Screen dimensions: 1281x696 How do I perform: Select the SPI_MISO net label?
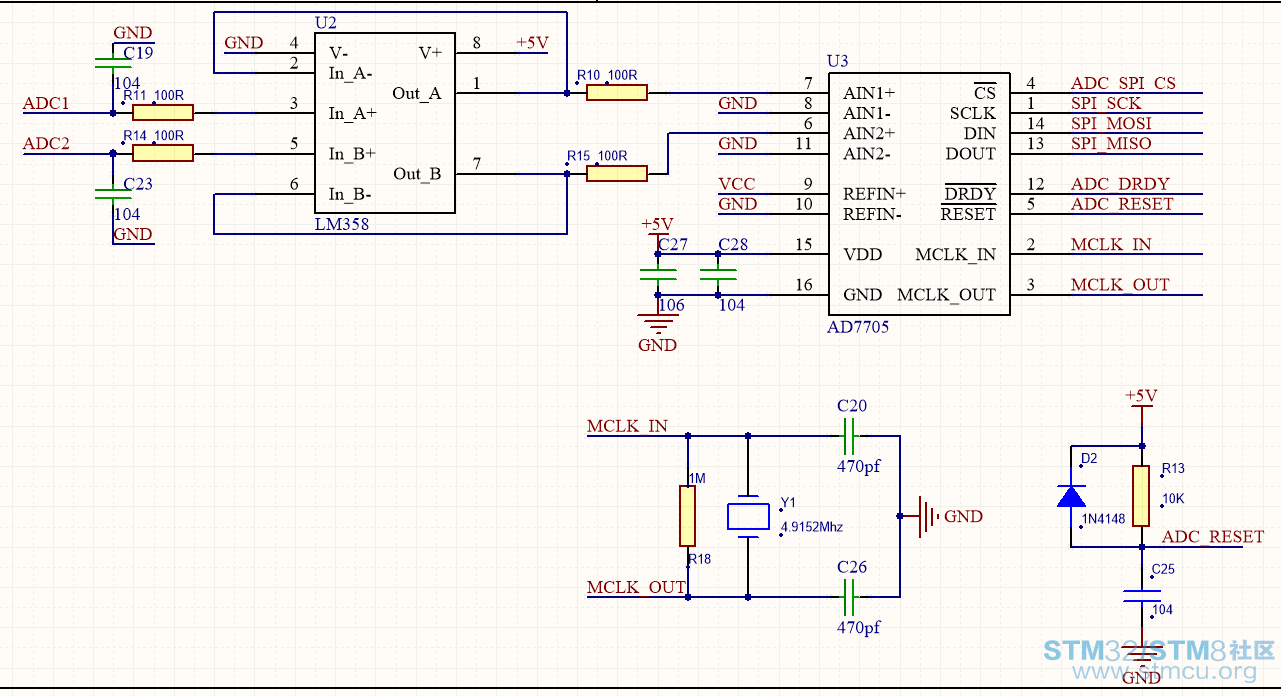(x=1111, y=143)
